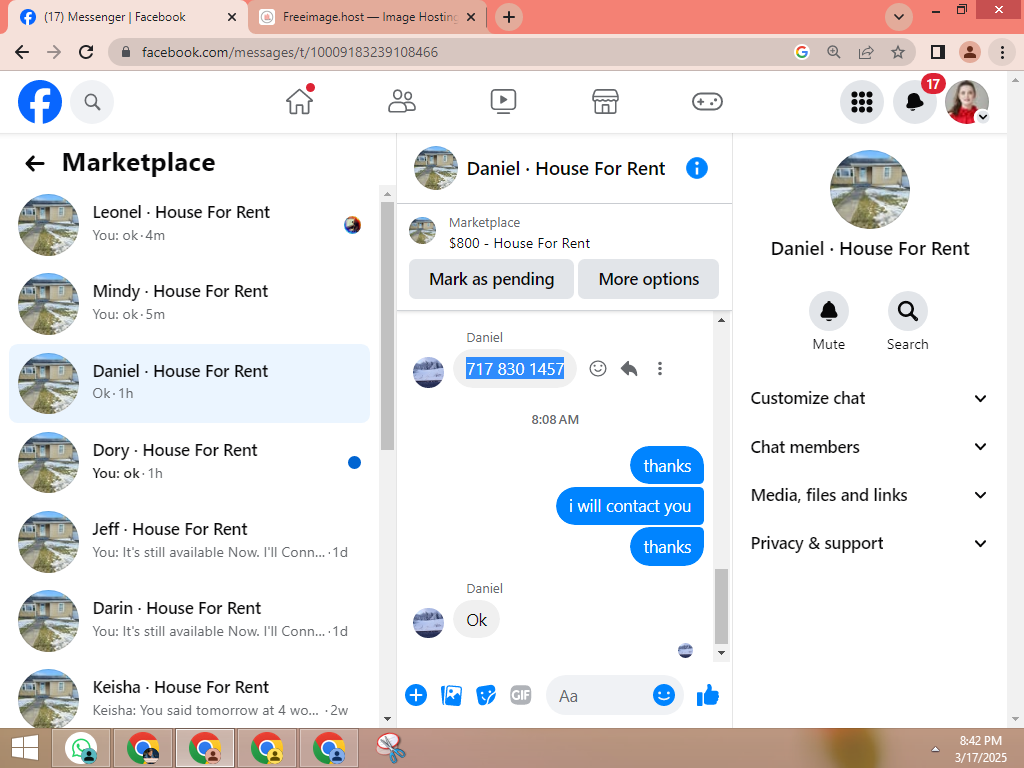Click the address bar URL
This screenshot has width=1024, height=768.
tap(290, 52)
